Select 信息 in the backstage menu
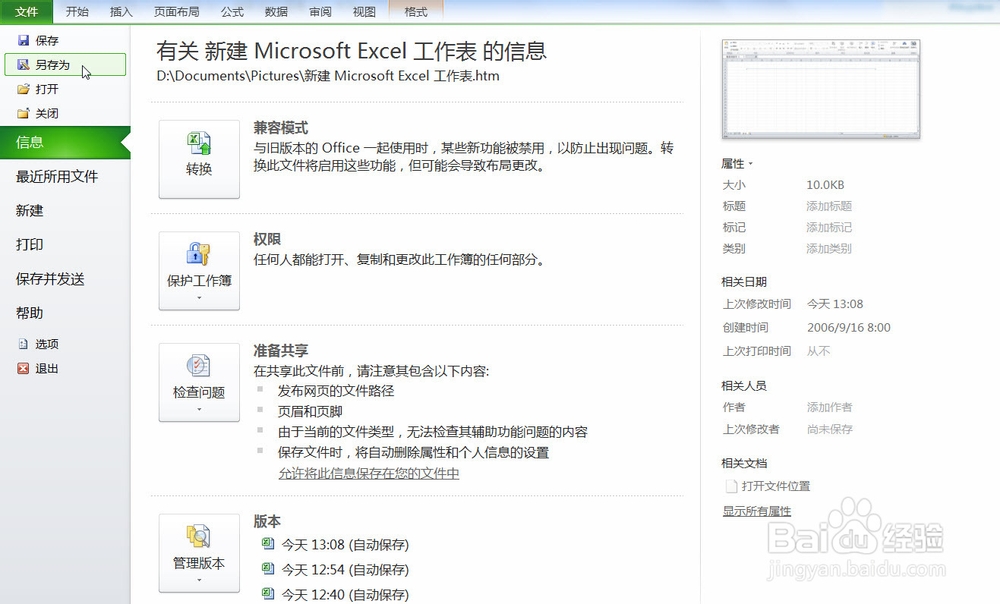Image resolution: width=1000 pixels, height=604 pixels. [65, 142]
